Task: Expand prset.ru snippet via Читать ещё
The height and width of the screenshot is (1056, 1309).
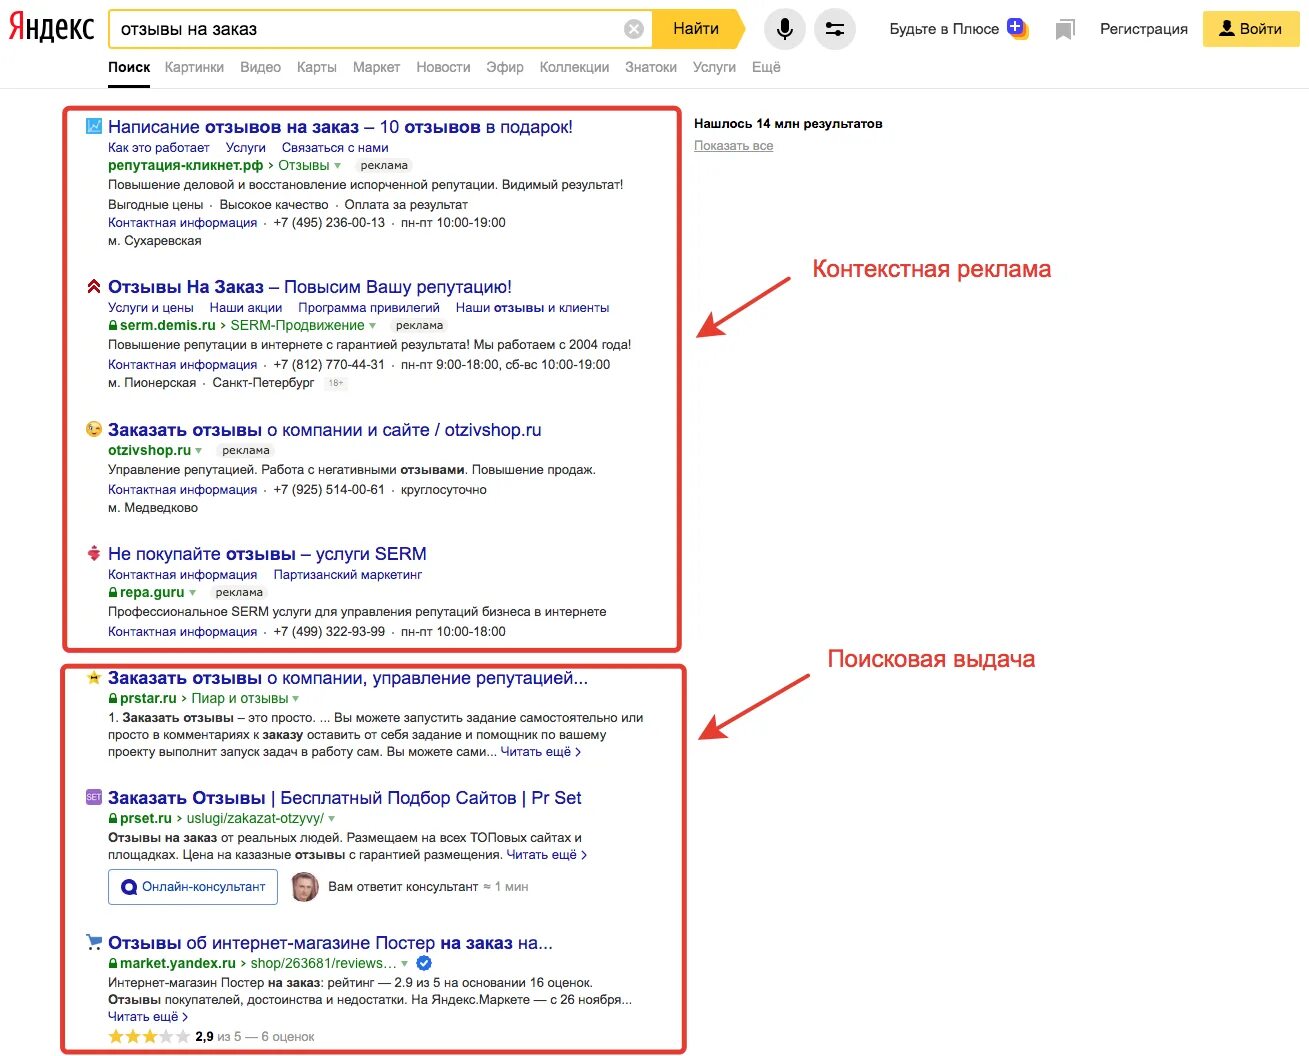Action: pyautogui.click(x=547, y=855)
